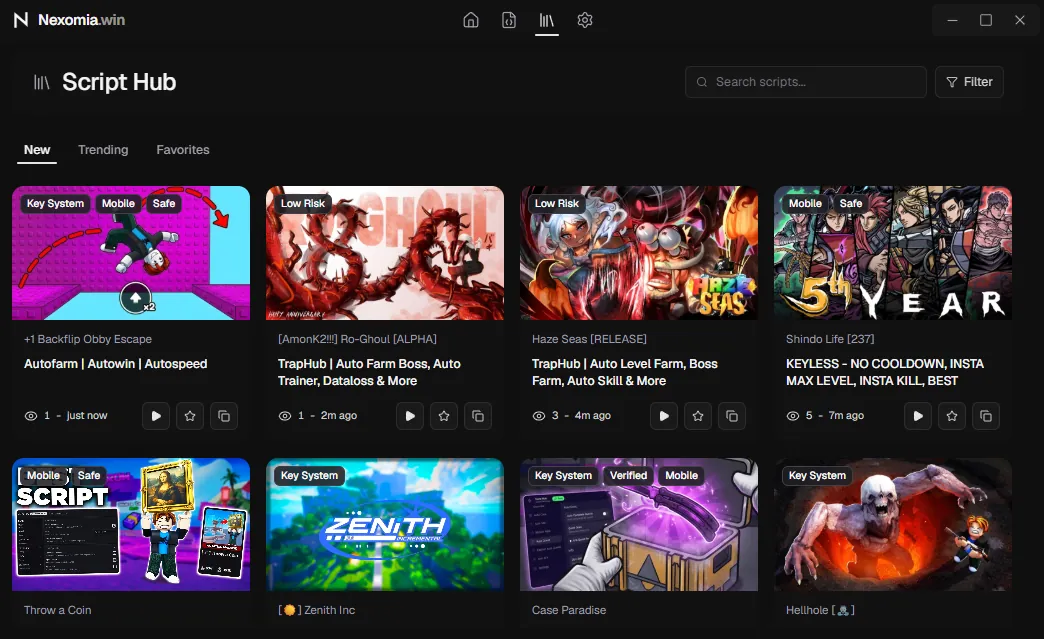1044x639 pixels.
Task: Open the +1 Backflip Obby Escape thumbnail
Action: coord(131,253)
